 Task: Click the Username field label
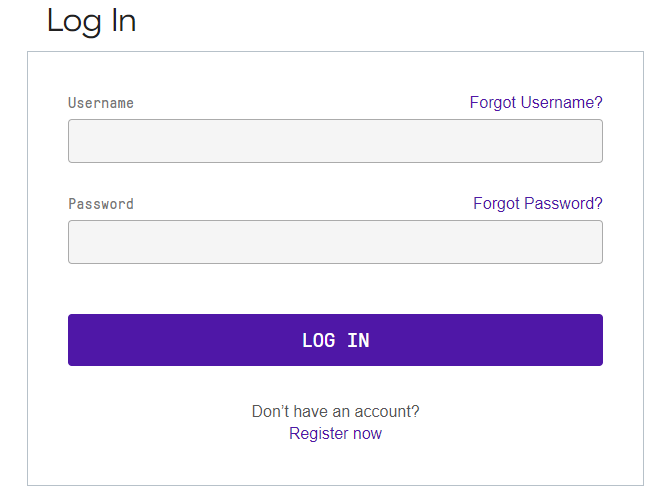click(x=101, y=103)
